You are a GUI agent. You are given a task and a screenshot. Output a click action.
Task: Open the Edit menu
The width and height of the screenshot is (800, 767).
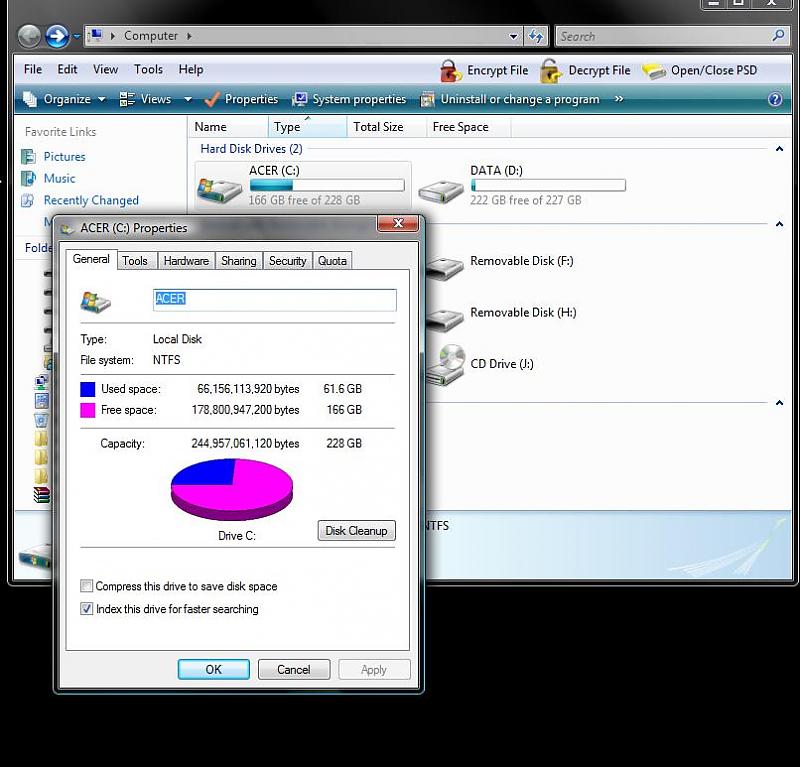pos(67,69)
